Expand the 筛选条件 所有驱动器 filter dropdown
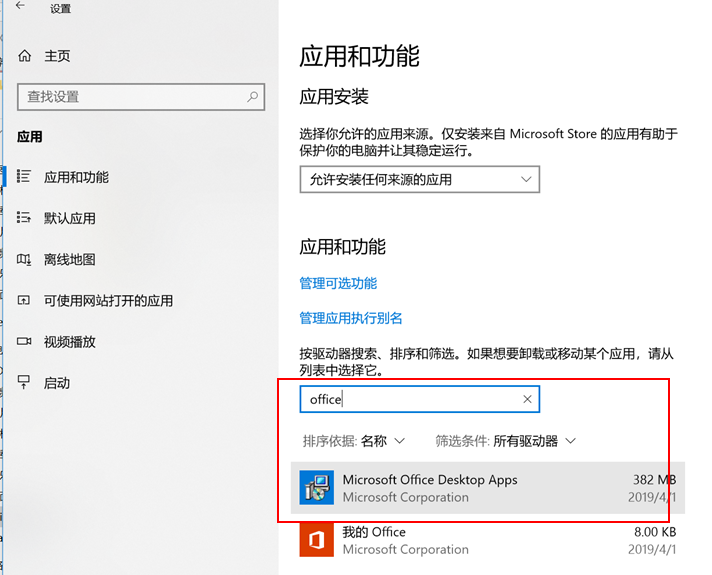 pyautogui.click(x=506, y=441)
